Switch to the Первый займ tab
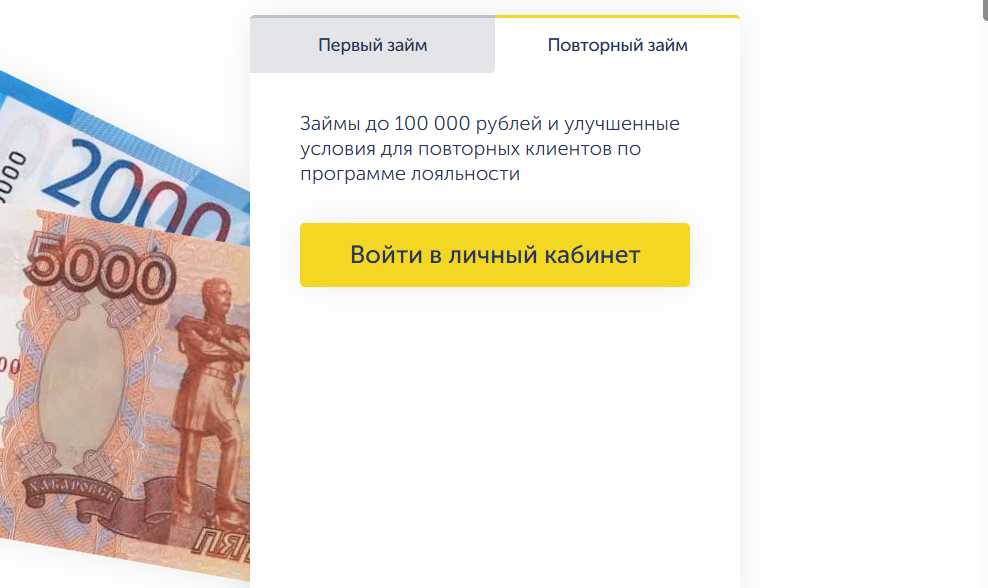Screen dimensions: 988x588 pyautogui.click(x=372, y=45)
